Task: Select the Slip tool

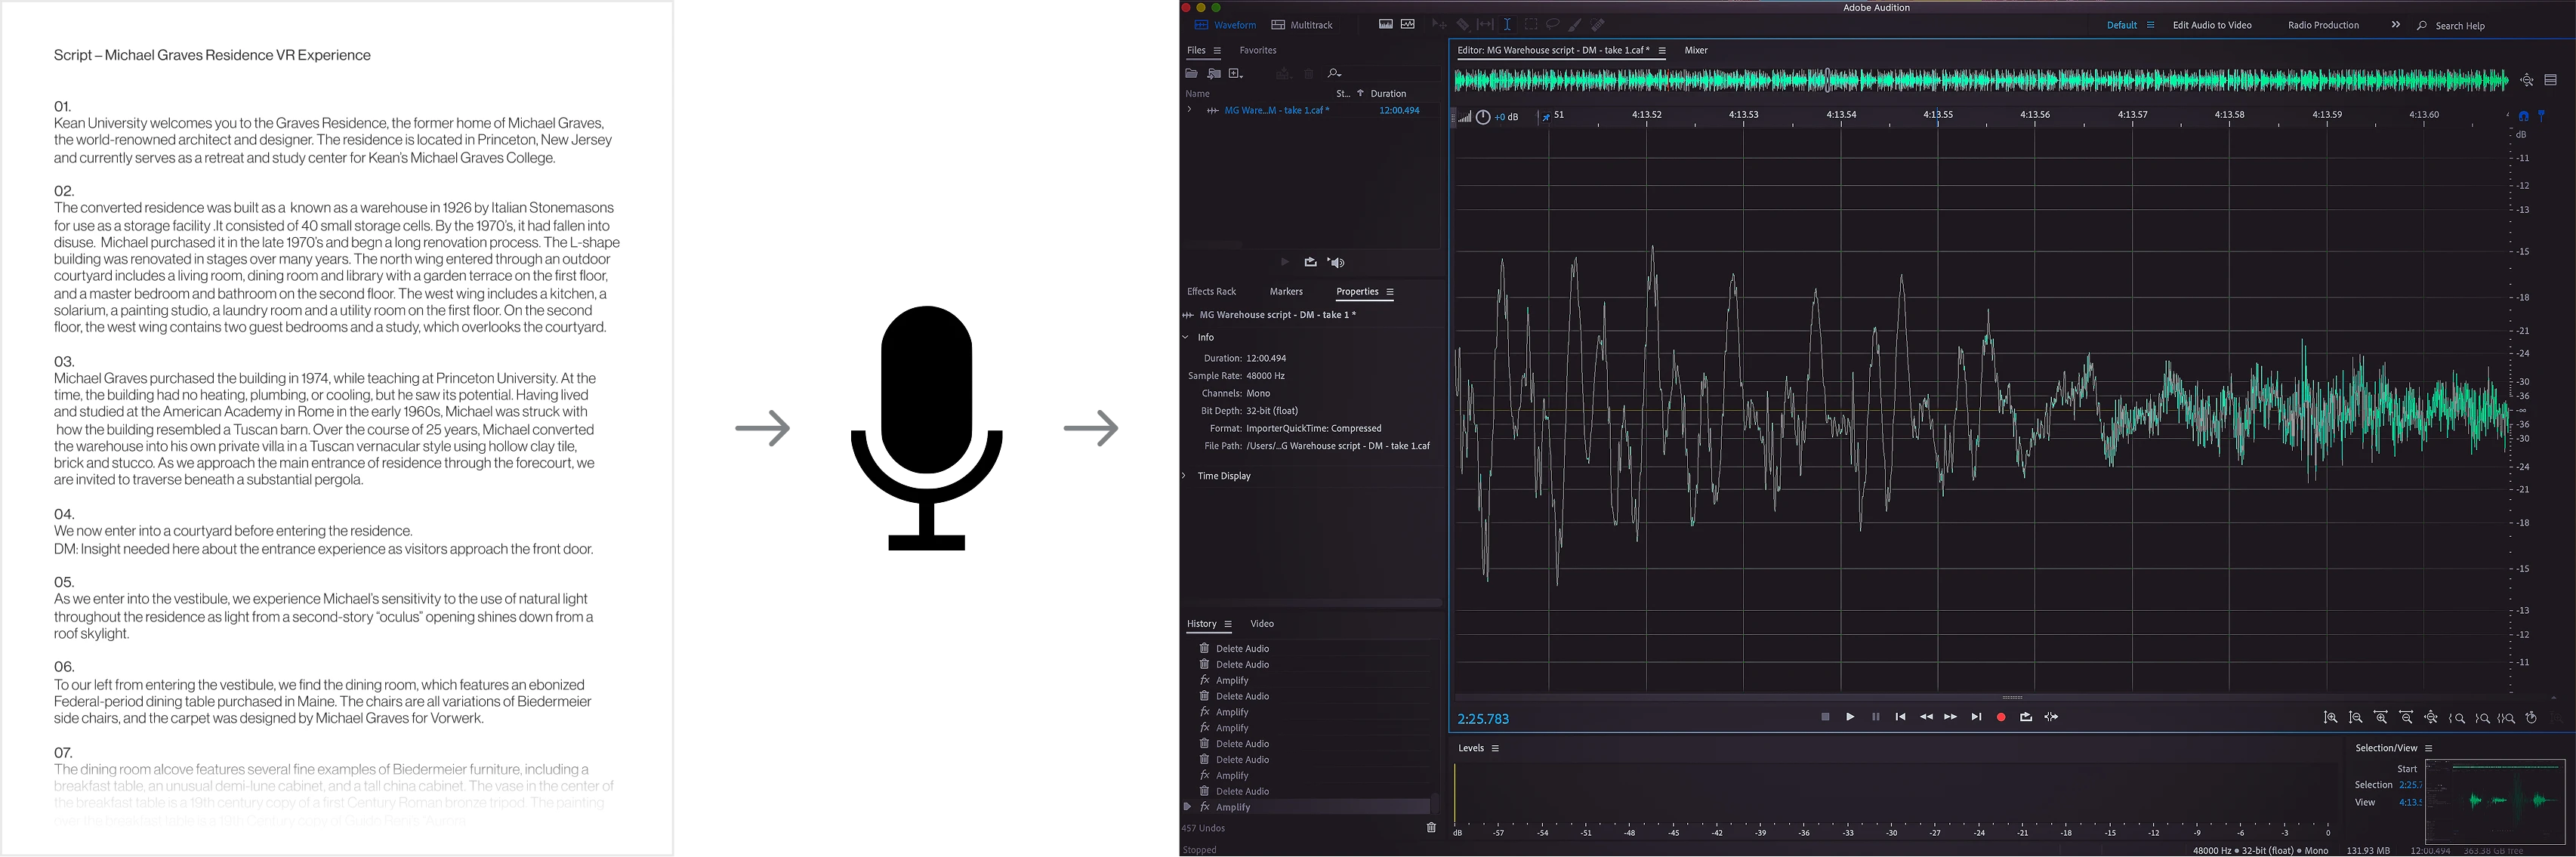Action: 1485,24
